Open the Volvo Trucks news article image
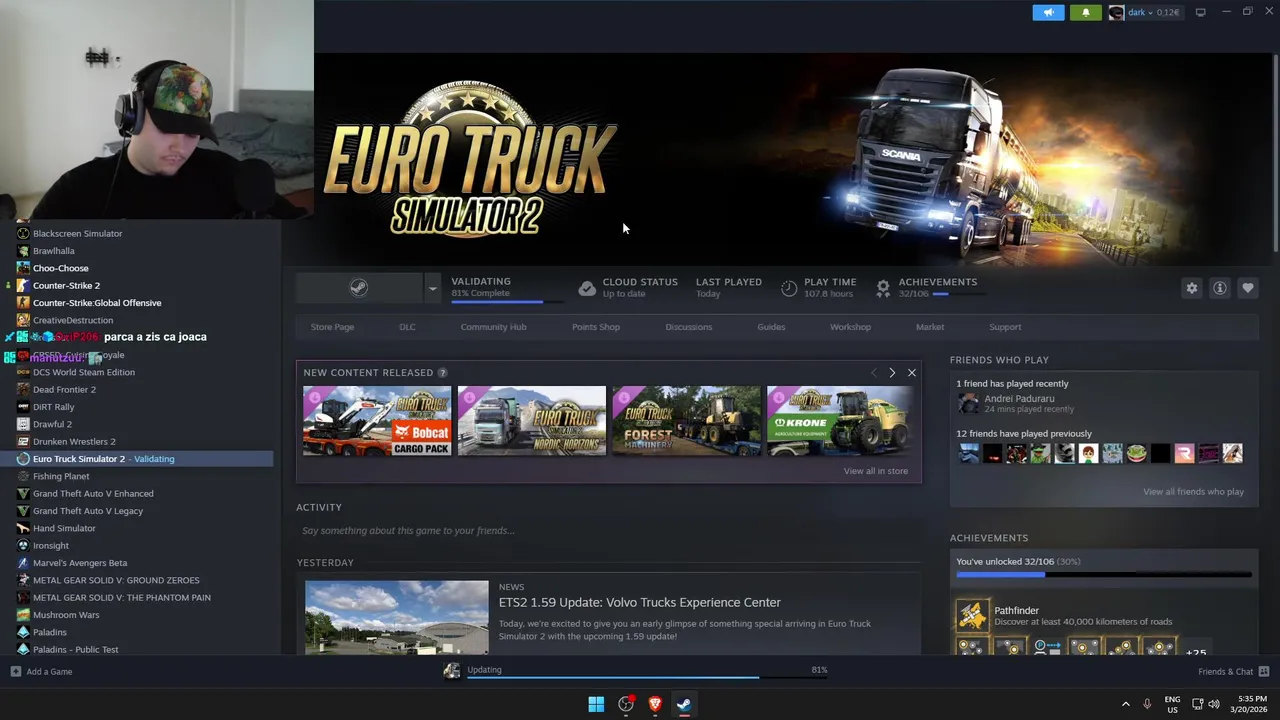This screenshot has height=720, width=1280. tap(397, 617)
